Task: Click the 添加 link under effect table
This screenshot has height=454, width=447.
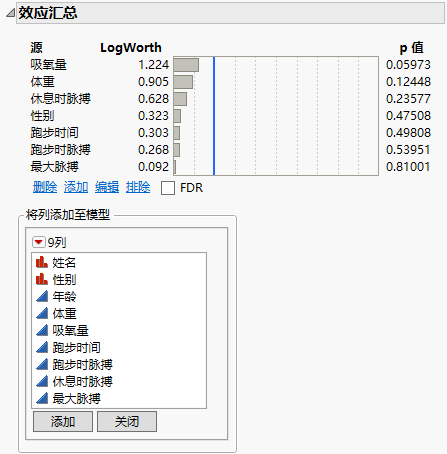Action: [76, 187]
